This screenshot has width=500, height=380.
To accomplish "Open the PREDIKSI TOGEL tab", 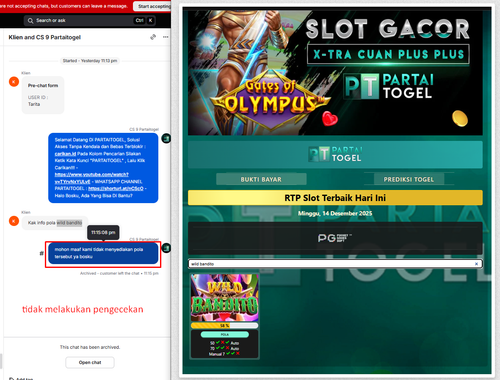I will [x=409, y=179].
